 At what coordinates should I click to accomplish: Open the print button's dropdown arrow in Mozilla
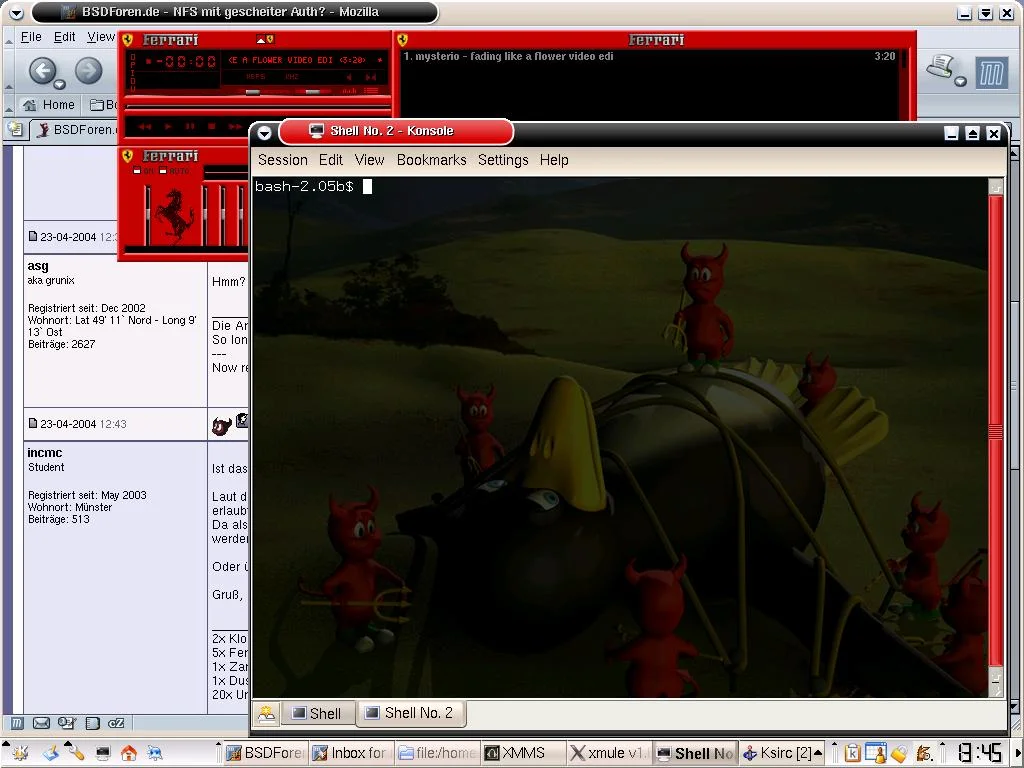click(961, 82)
